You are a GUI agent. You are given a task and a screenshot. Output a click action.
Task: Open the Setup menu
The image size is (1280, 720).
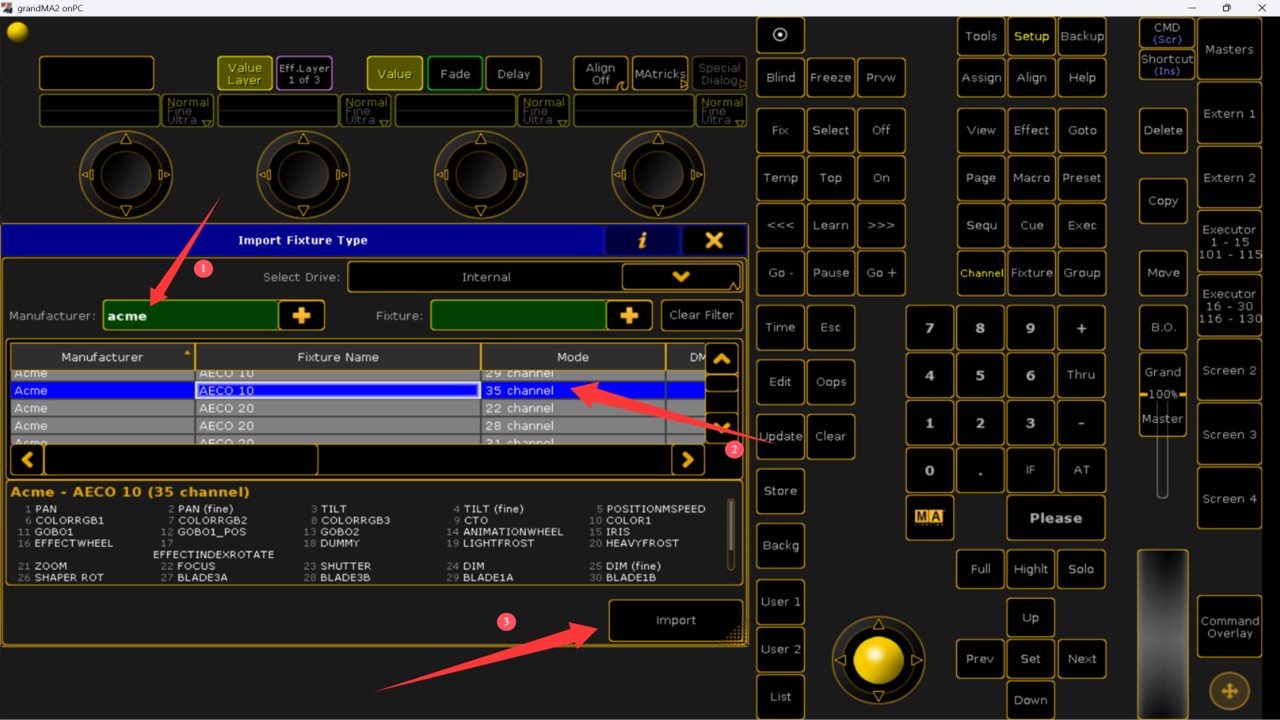(1031, 36)
